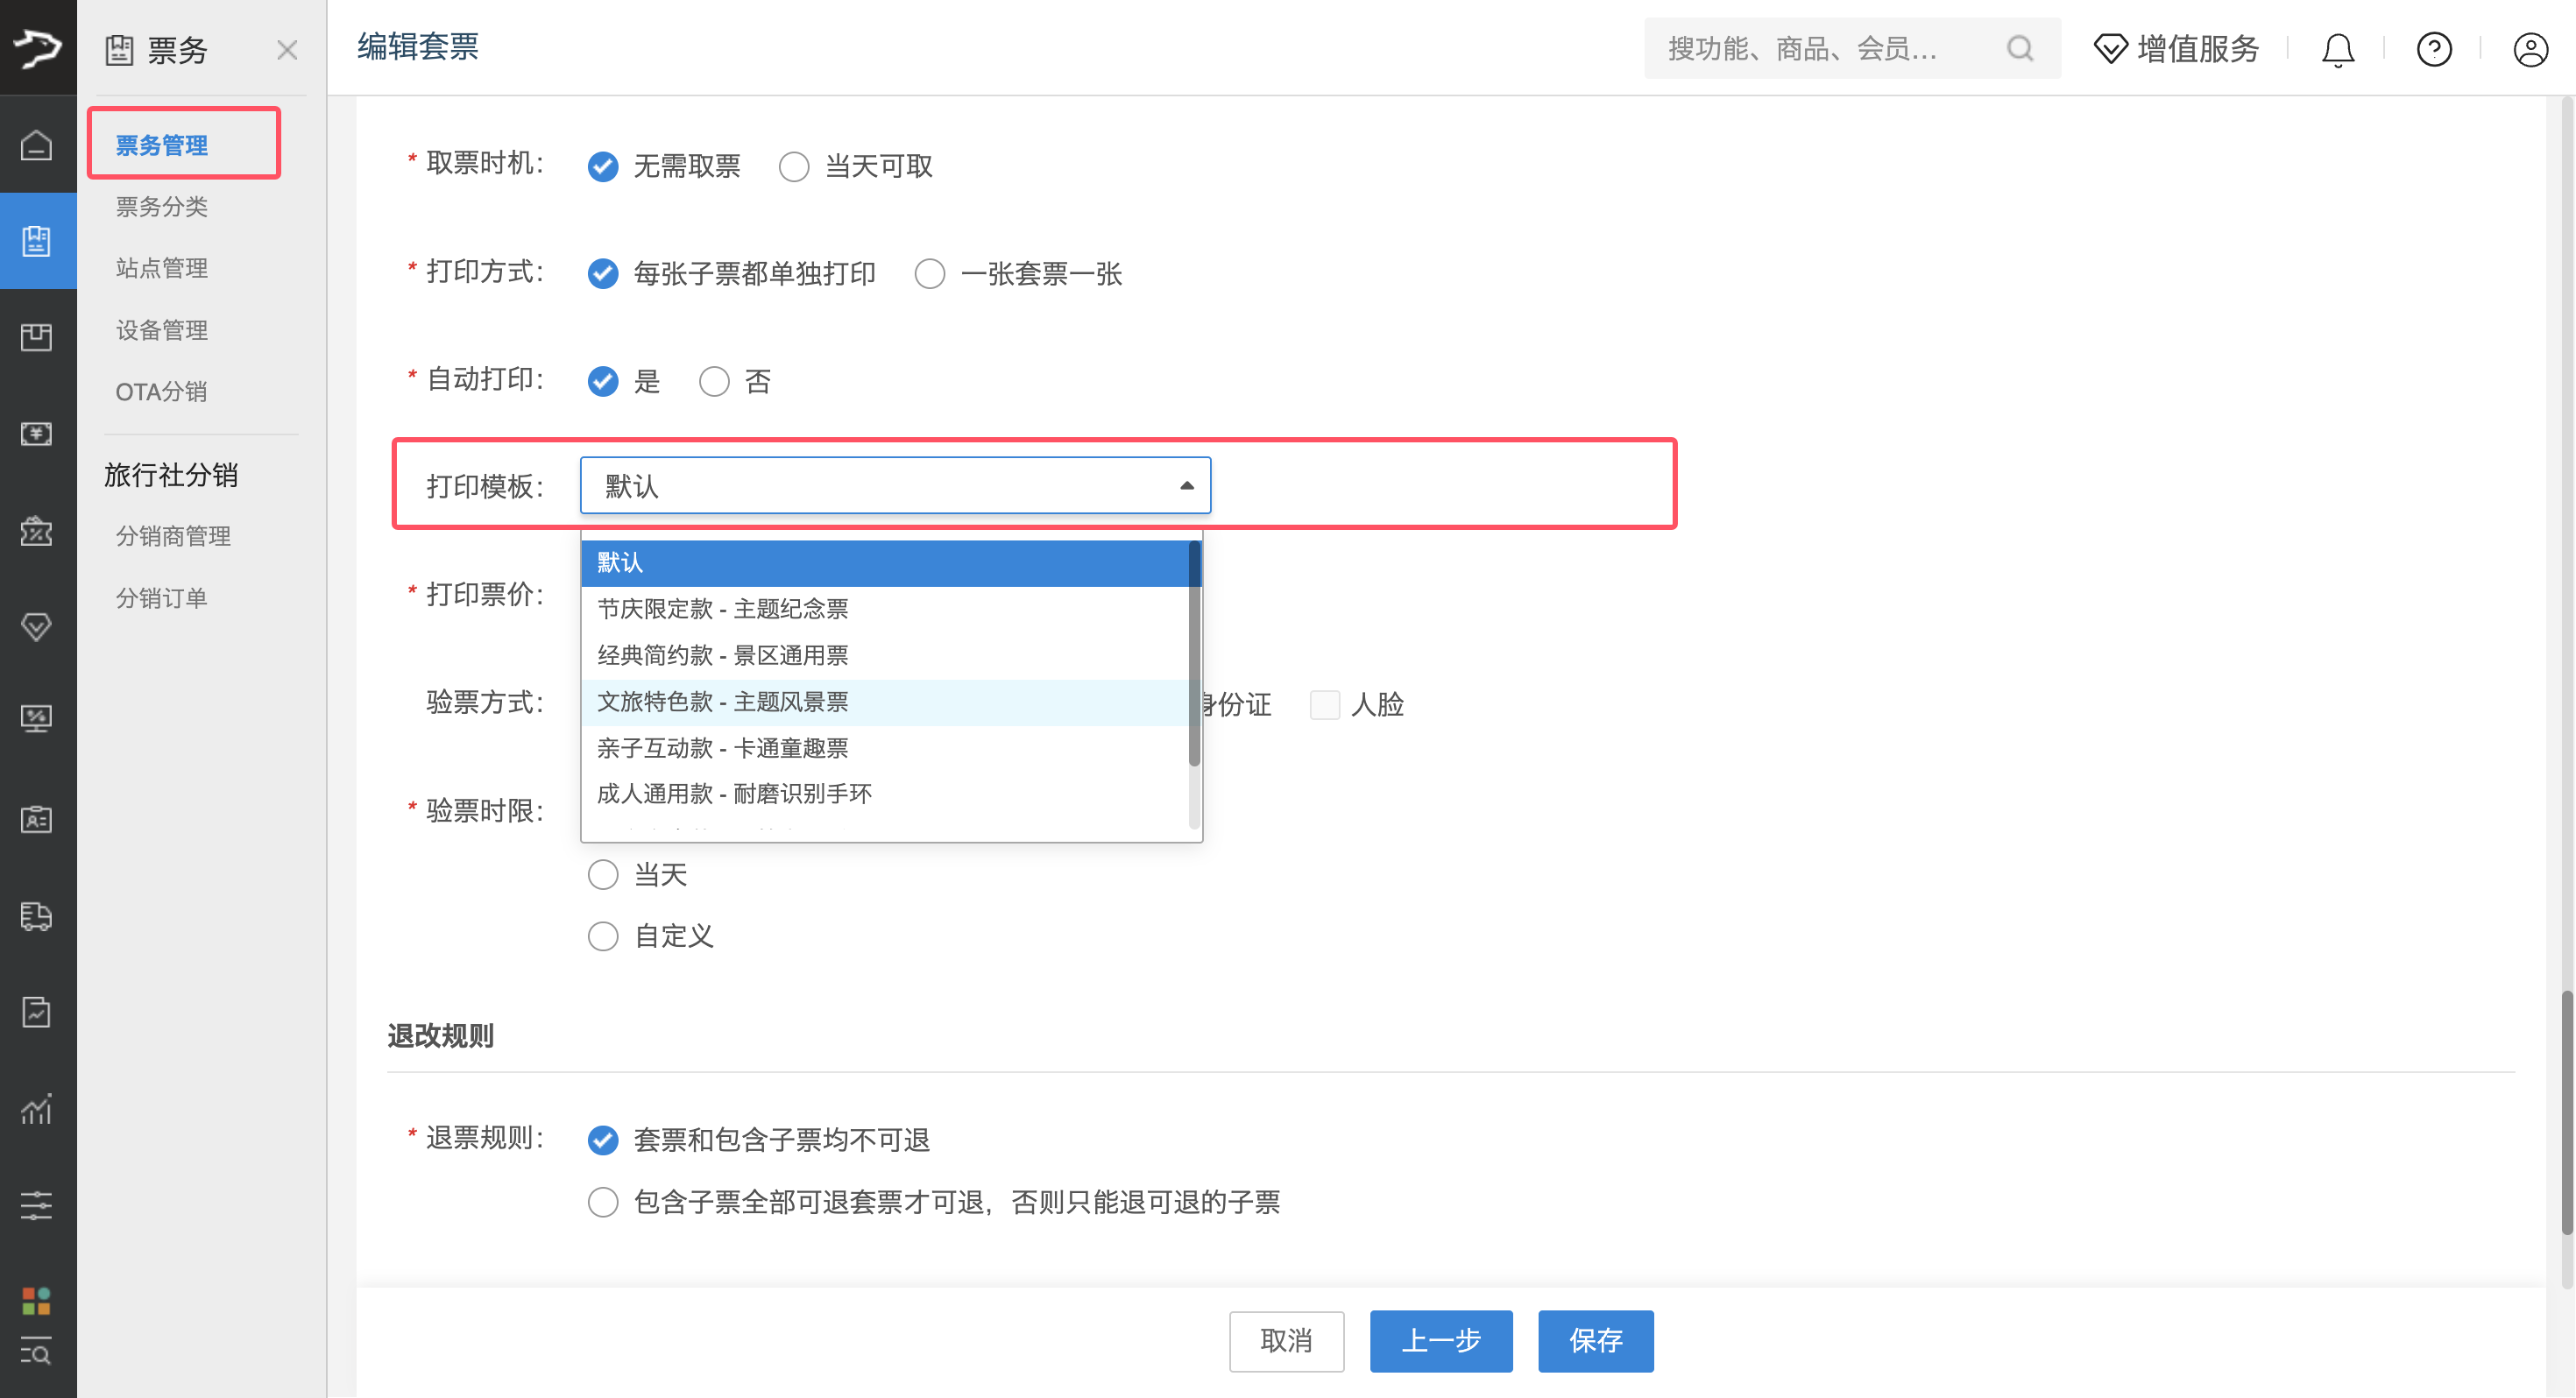Open the user account avatar icon
The image size is (2576, 1398).
pos(2530,48)
